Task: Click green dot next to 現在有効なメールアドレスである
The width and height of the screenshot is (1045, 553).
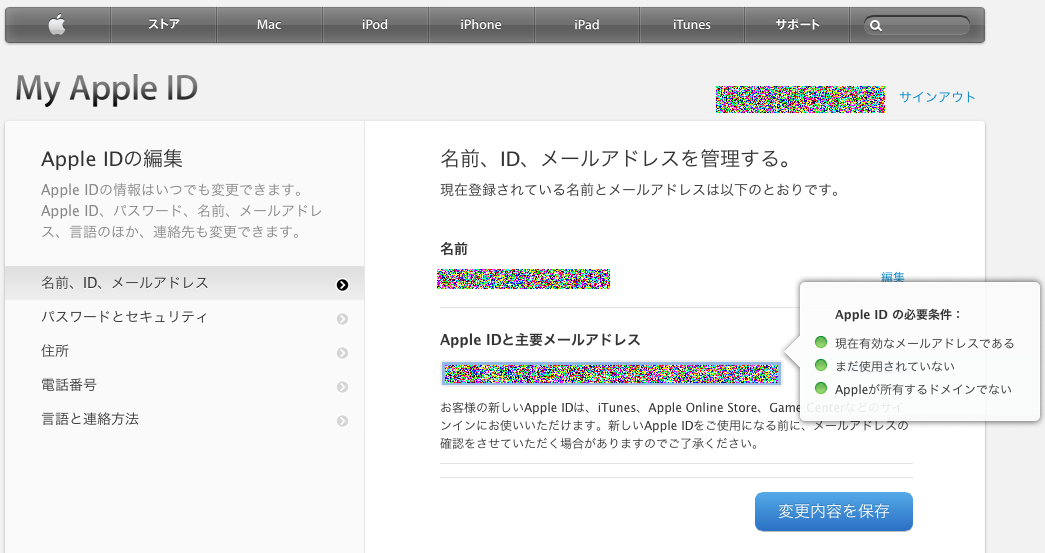Action: point(821,342)
